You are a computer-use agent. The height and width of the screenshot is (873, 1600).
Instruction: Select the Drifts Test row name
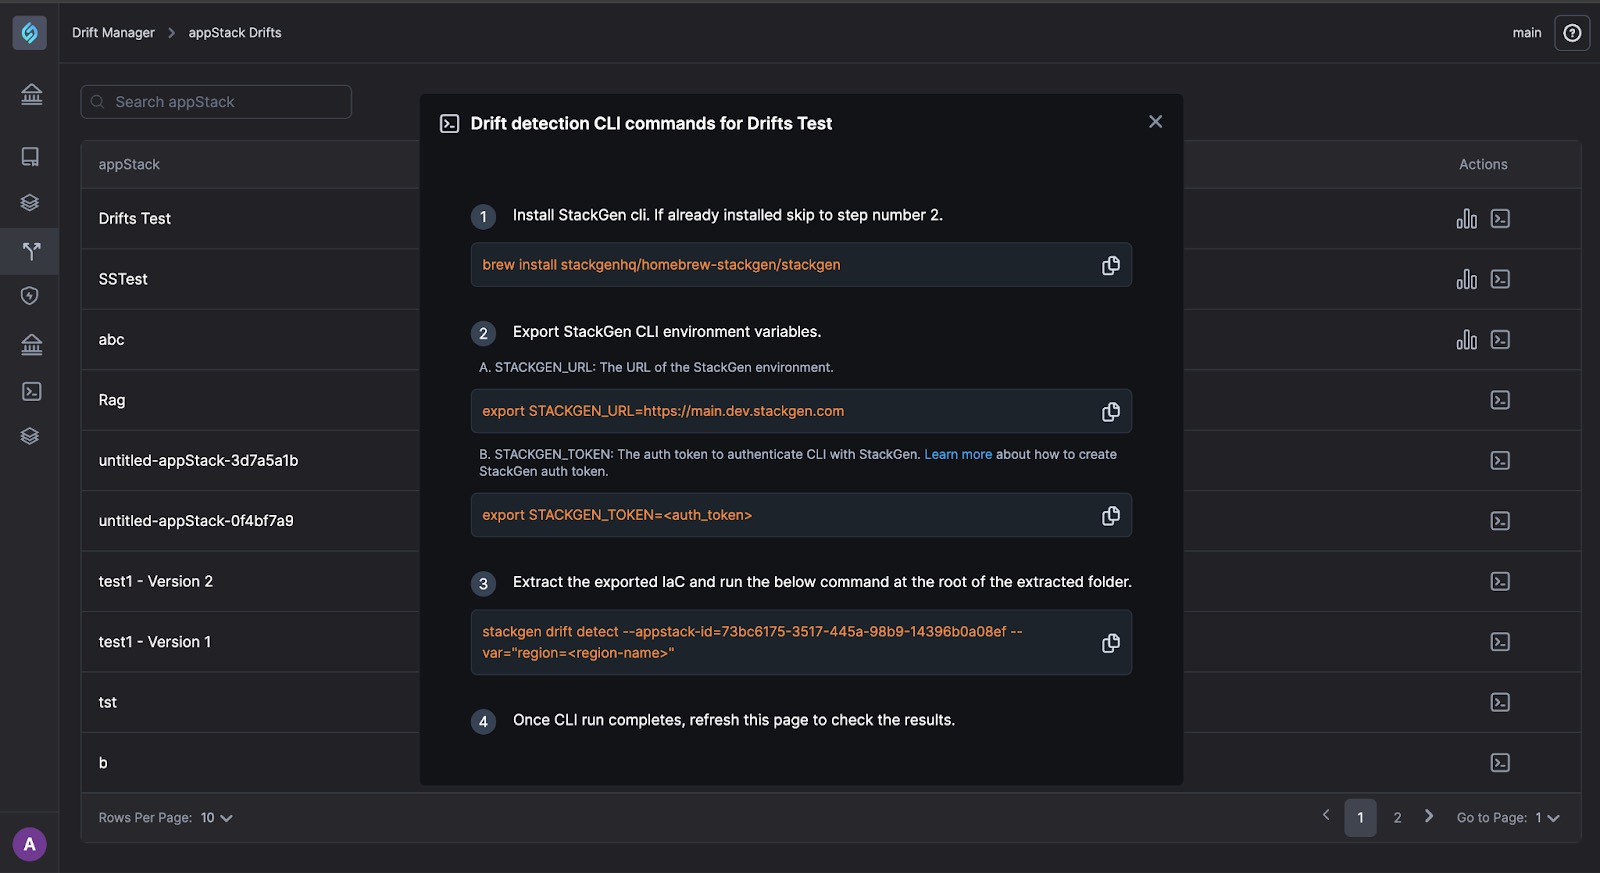(x=135, y=219)
